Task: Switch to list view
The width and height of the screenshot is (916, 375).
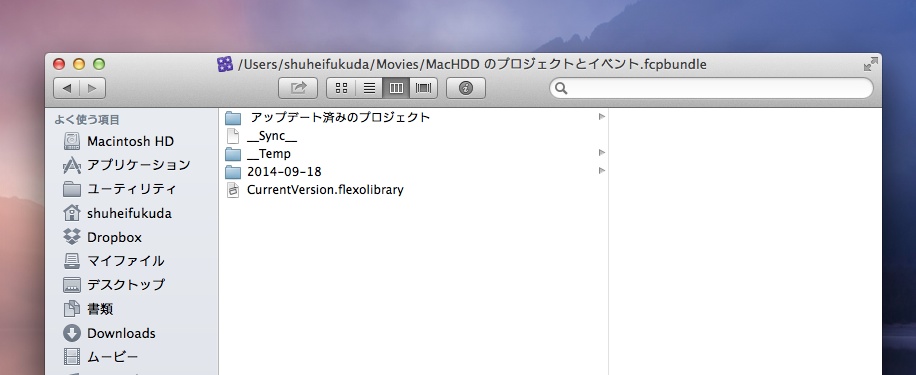Action: click(x=369, y=88)
